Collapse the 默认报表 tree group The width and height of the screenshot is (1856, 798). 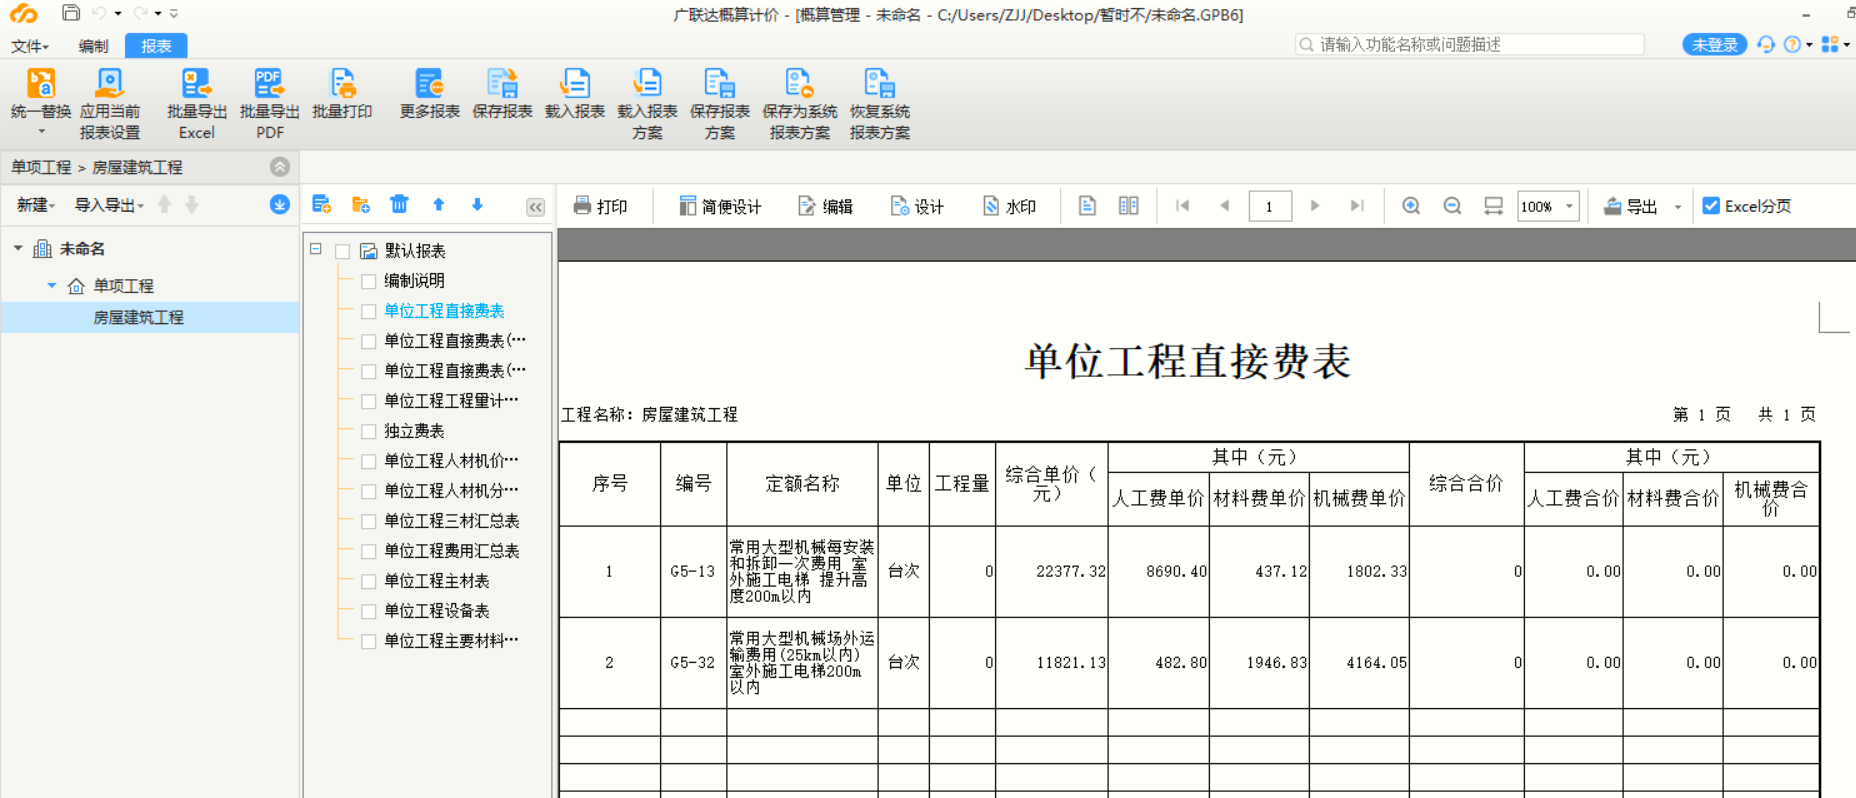pyautogui.click(x=316, y=249)
